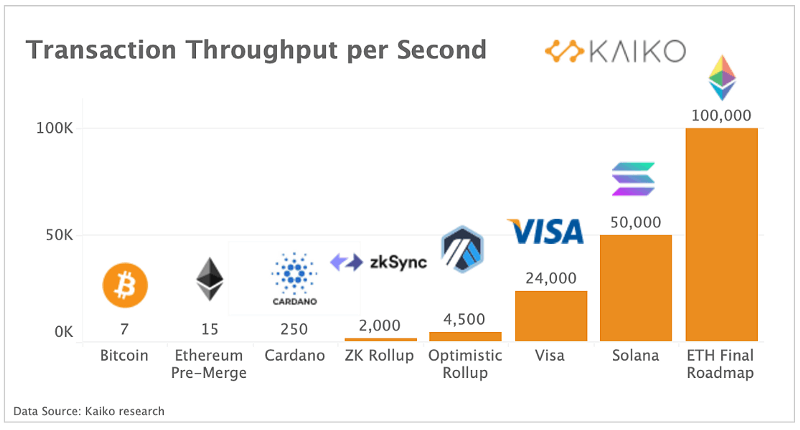This screenshot has width=800, height=430.
Task: Click the Arbitrum logo above Optimistic Rollup
Action: click(x=462, y=250)
